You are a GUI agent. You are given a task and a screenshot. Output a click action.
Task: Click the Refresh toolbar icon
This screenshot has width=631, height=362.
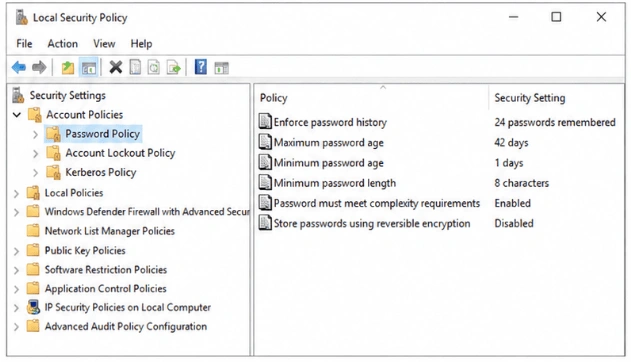click(x=154, y=67)
